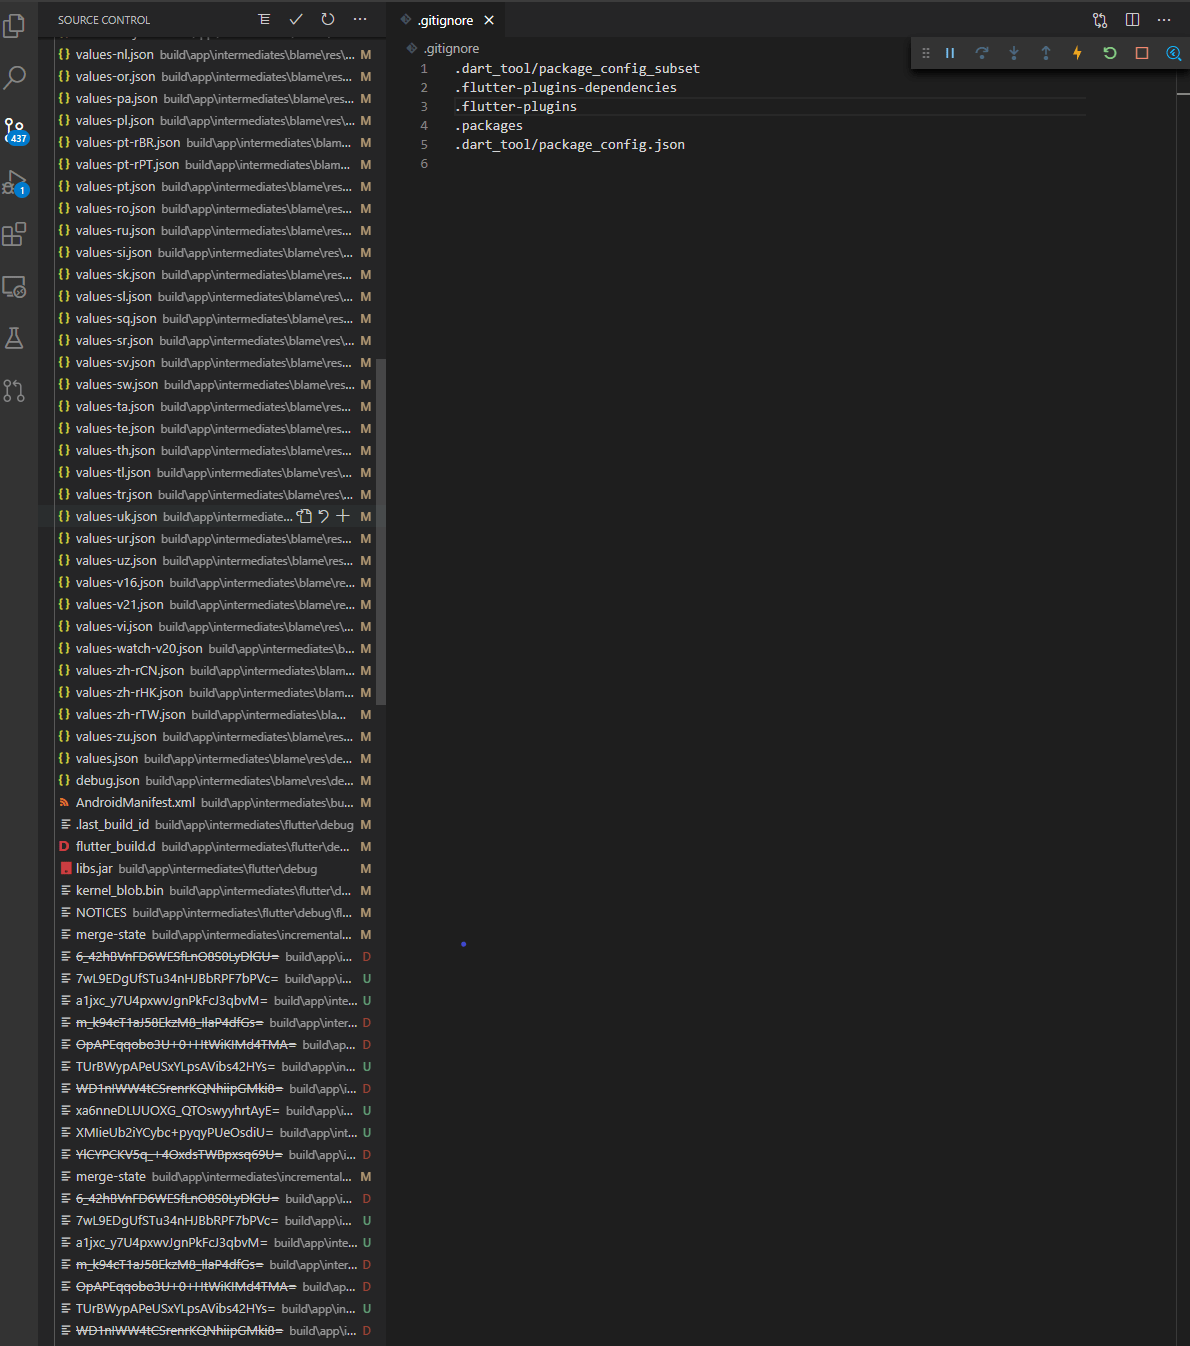Open the widget inspector magnifier
This screenshot has width=1190, height=1346.
[1173, 53]
